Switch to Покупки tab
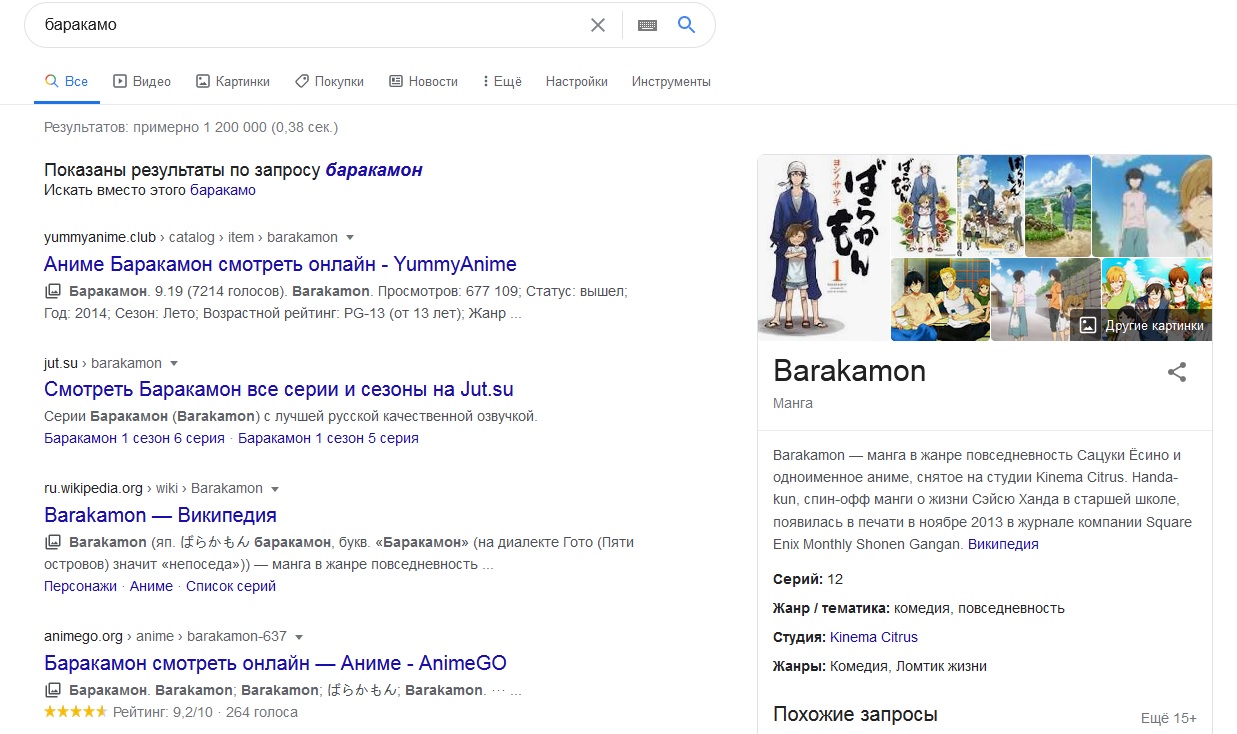 pos(329,82)
